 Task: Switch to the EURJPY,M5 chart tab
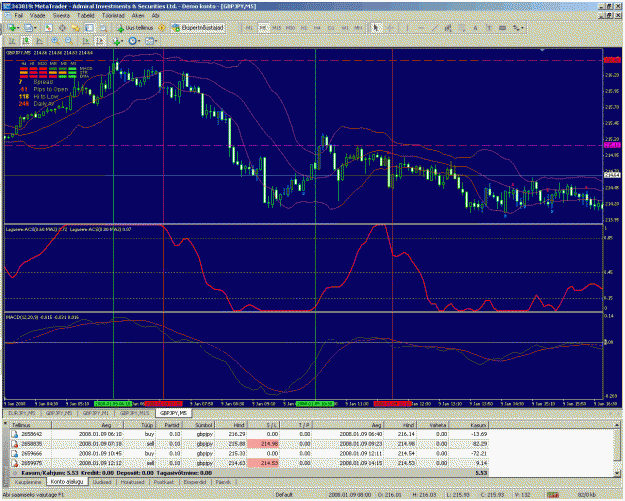(x=22, y=413)
